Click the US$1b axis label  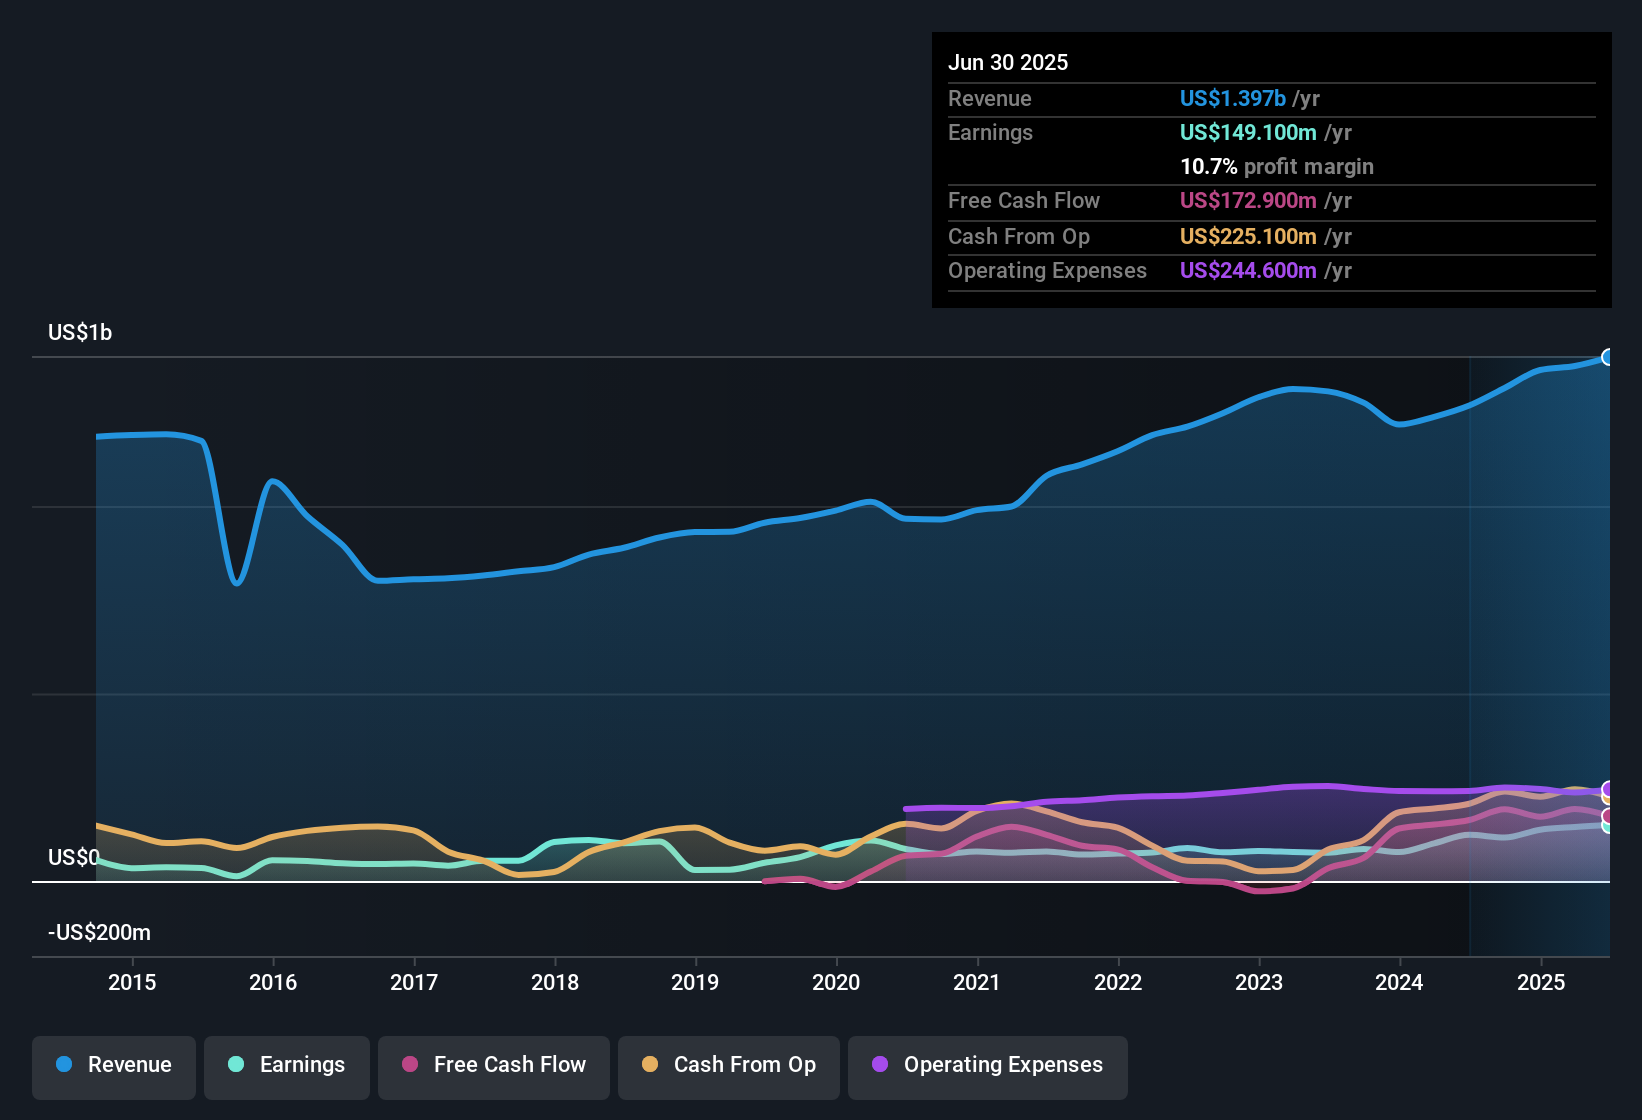click(80, 332)
